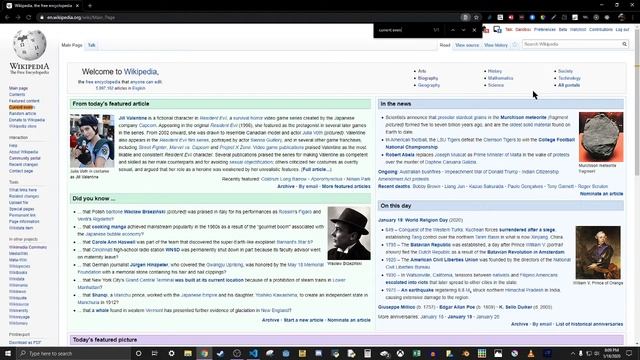Bookmark this page with star icon
Image resolution: width=640 pixels, height=360 pixels.
(476, 18)
